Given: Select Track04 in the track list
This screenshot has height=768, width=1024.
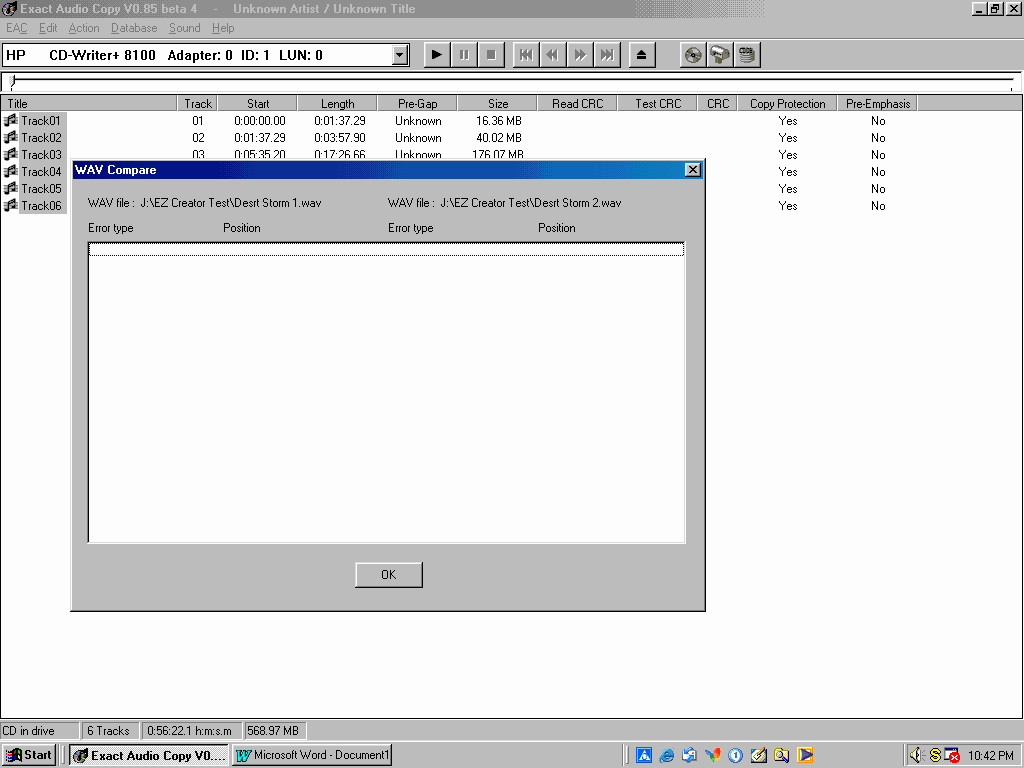Looking at the screenshot, I should click(40, 172).
